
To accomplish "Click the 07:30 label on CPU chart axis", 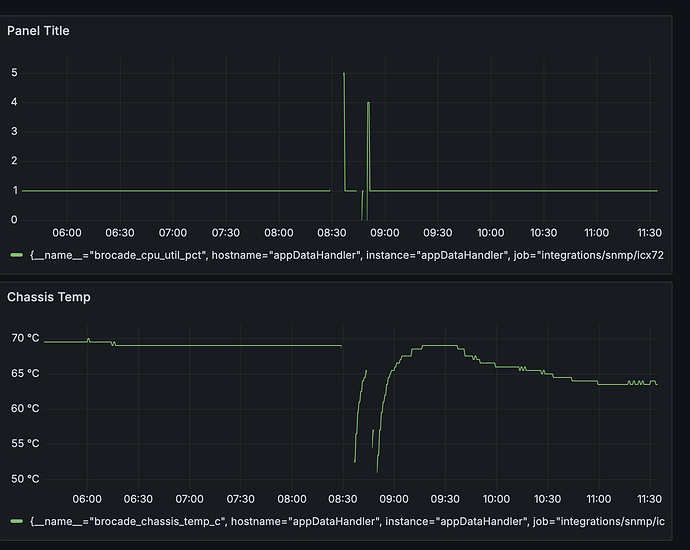I will (226, 233).
